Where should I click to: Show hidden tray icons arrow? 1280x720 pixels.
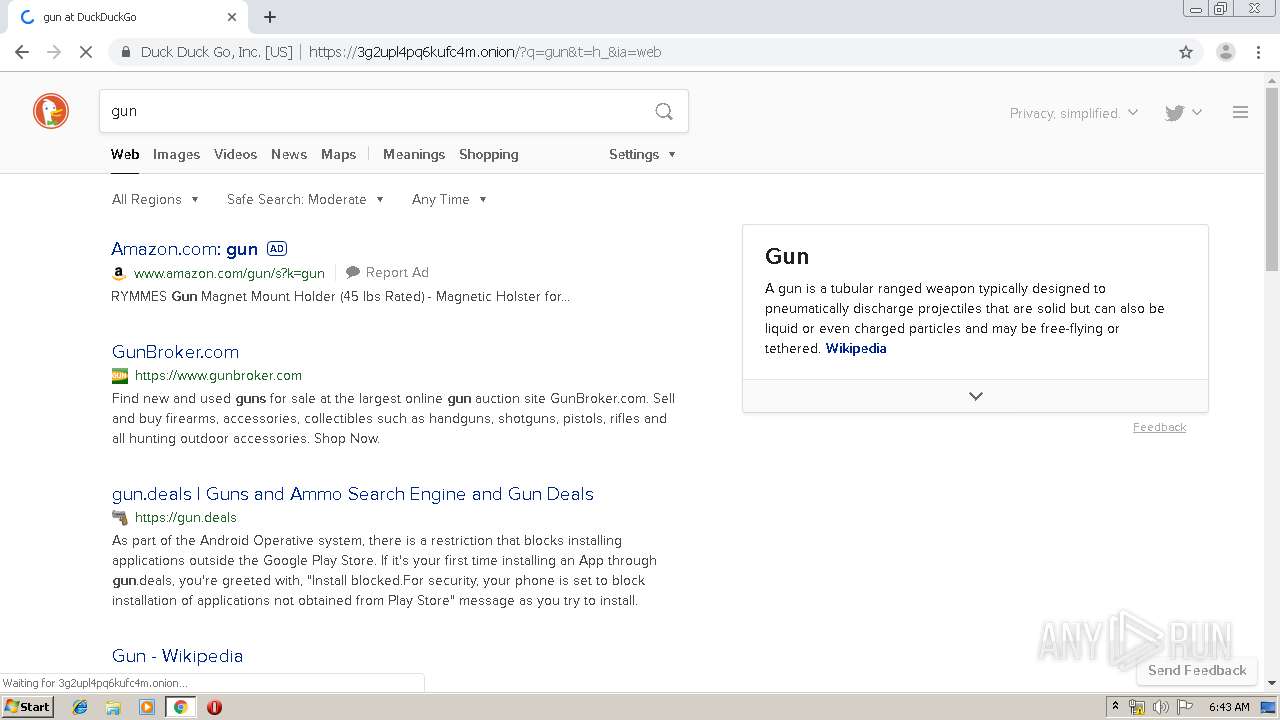(x=1115, y=707)
